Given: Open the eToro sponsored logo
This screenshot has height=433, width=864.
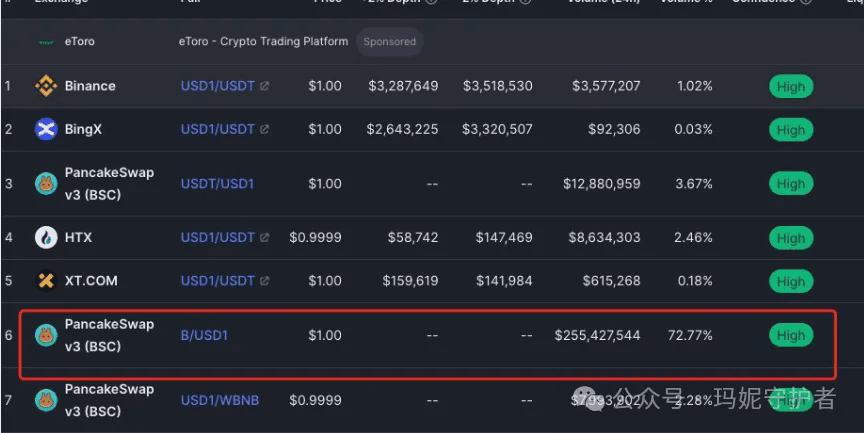Looking at the screenshot, I should 46,42.
